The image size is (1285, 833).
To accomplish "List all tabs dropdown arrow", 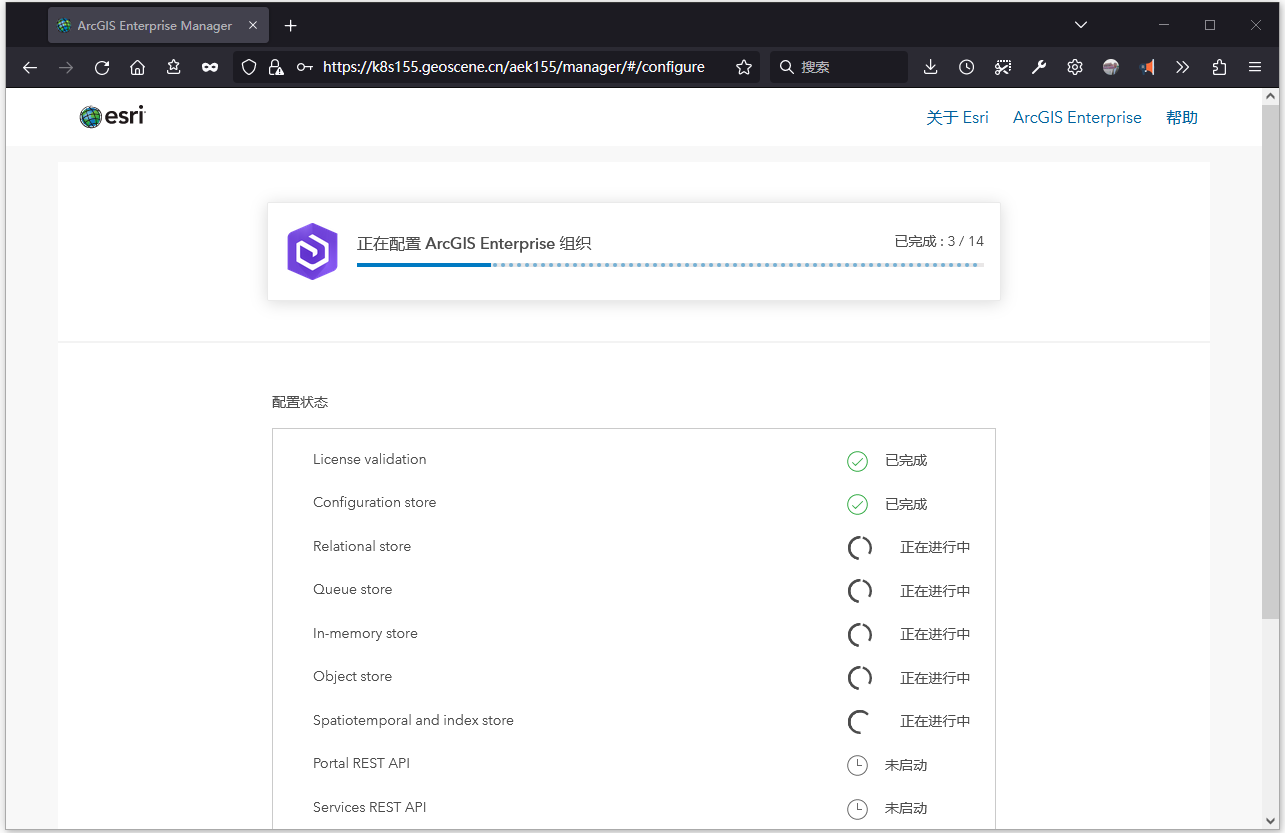I will click(1081, 25).
